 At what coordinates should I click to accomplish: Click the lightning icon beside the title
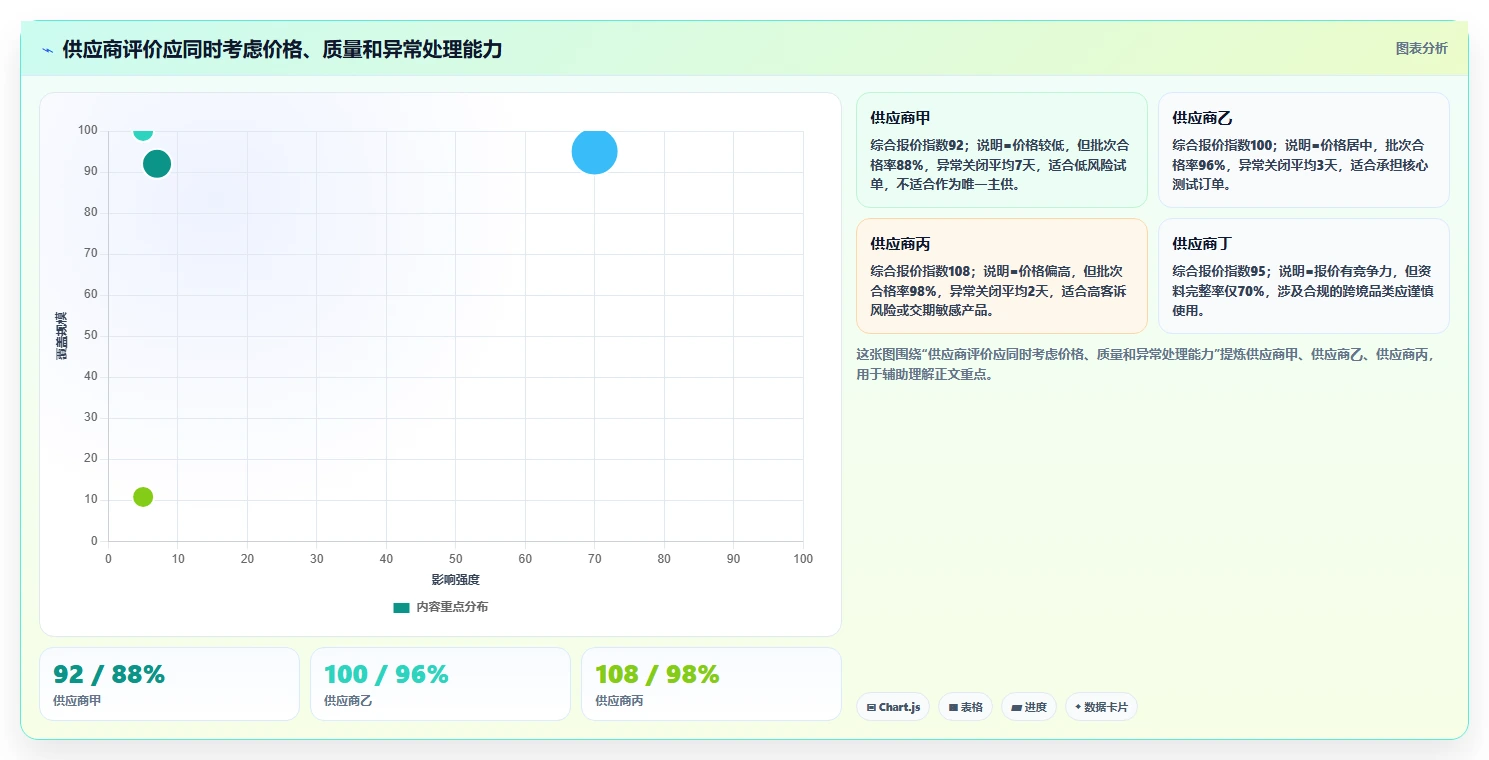pyautogui.click(x=48, y=49)
